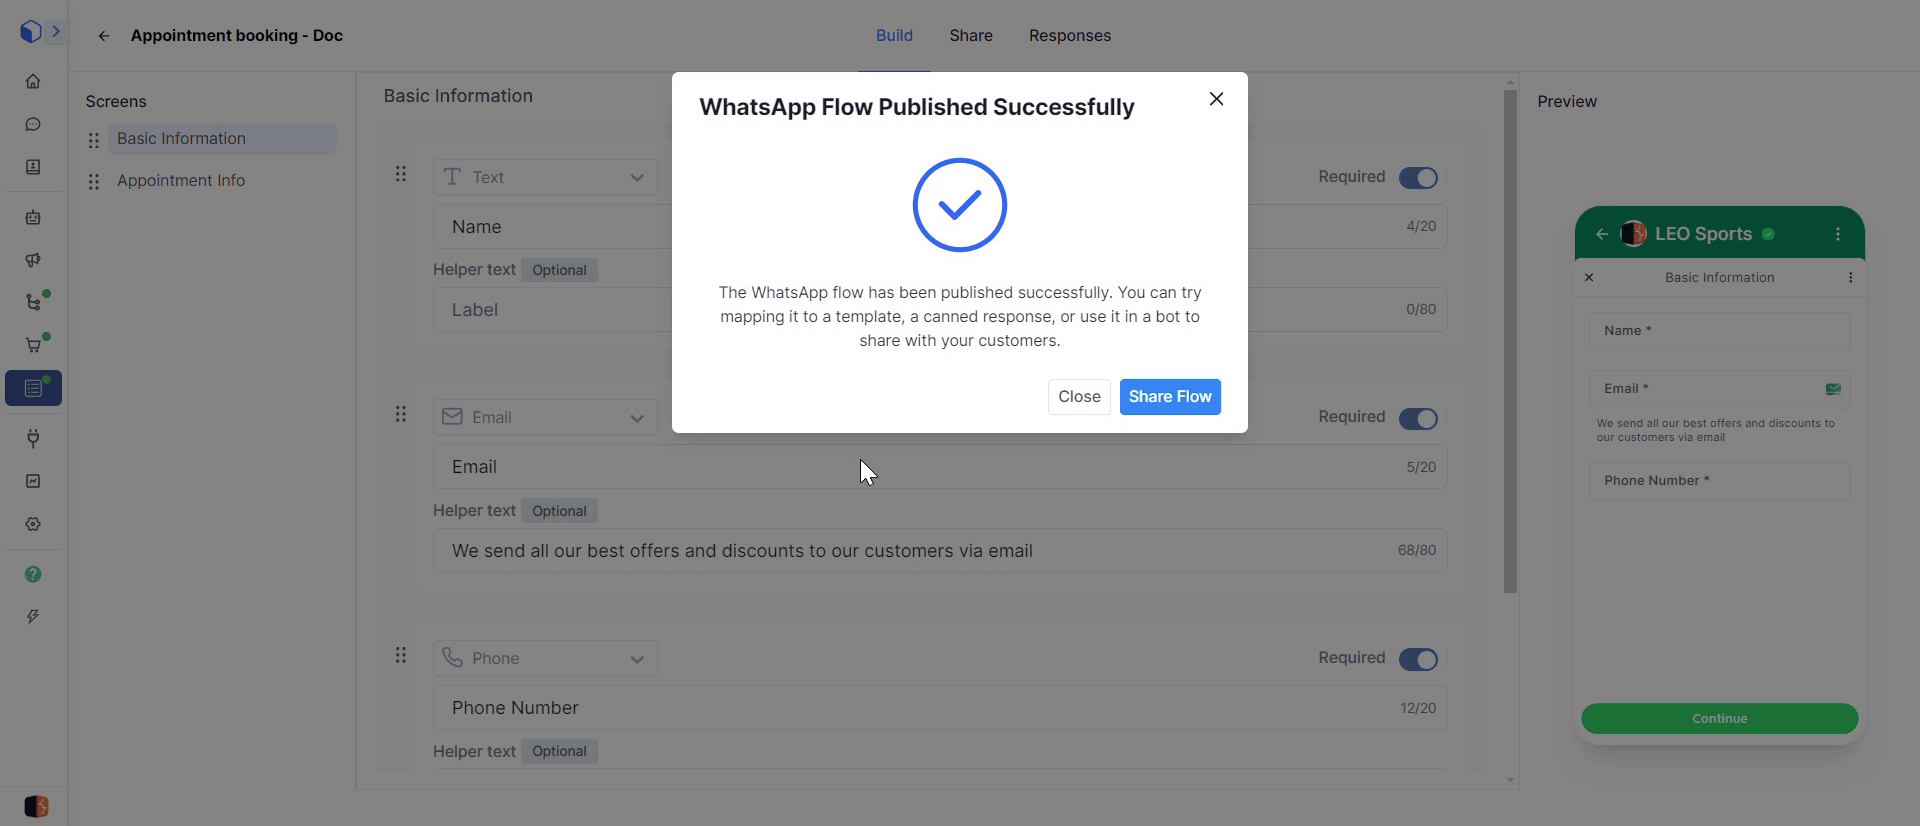Open the megaphone campaigns icon

pos(33,260)
